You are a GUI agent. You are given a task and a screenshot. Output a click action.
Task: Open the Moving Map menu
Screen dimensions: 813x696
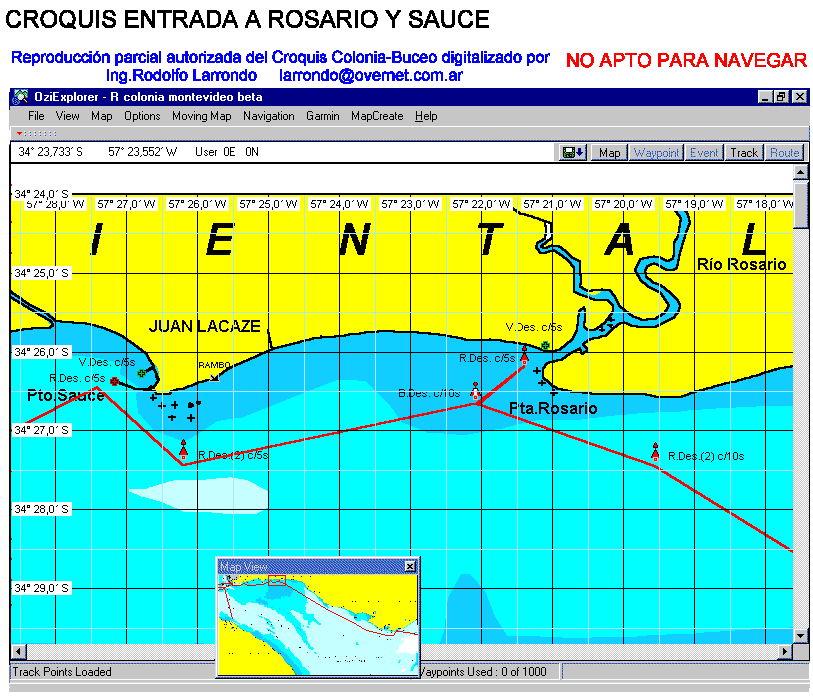[201, 116]
